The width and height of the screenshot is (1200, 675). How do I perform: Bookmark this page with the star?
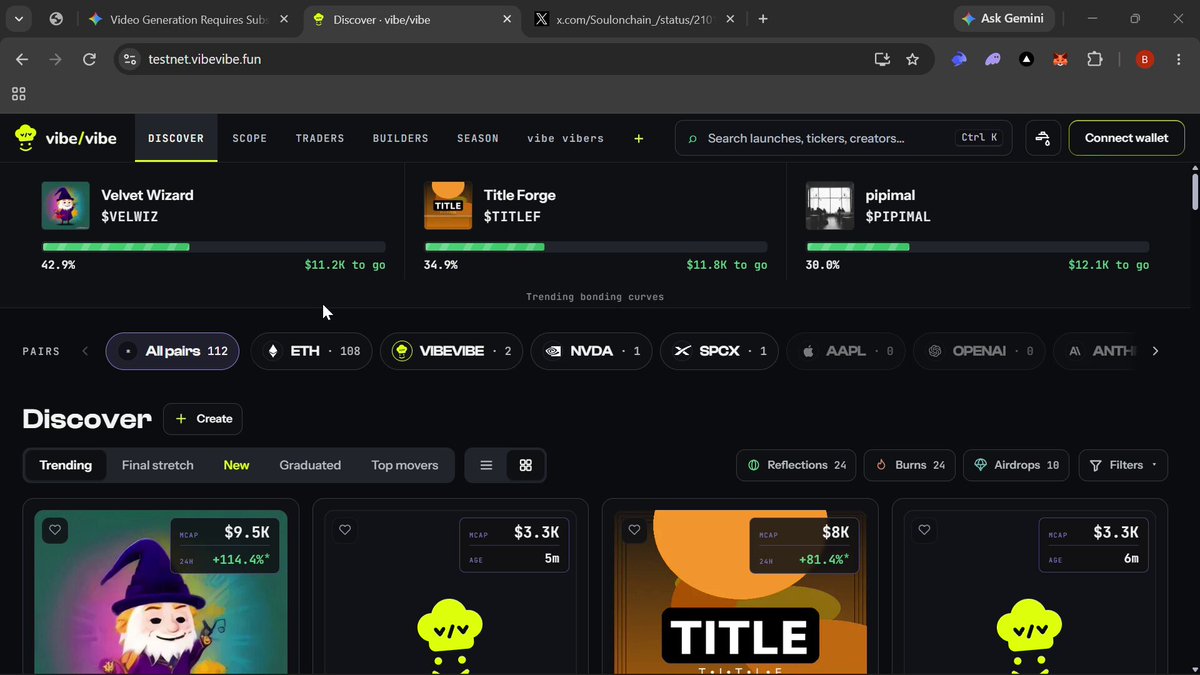tap(912, 59)
